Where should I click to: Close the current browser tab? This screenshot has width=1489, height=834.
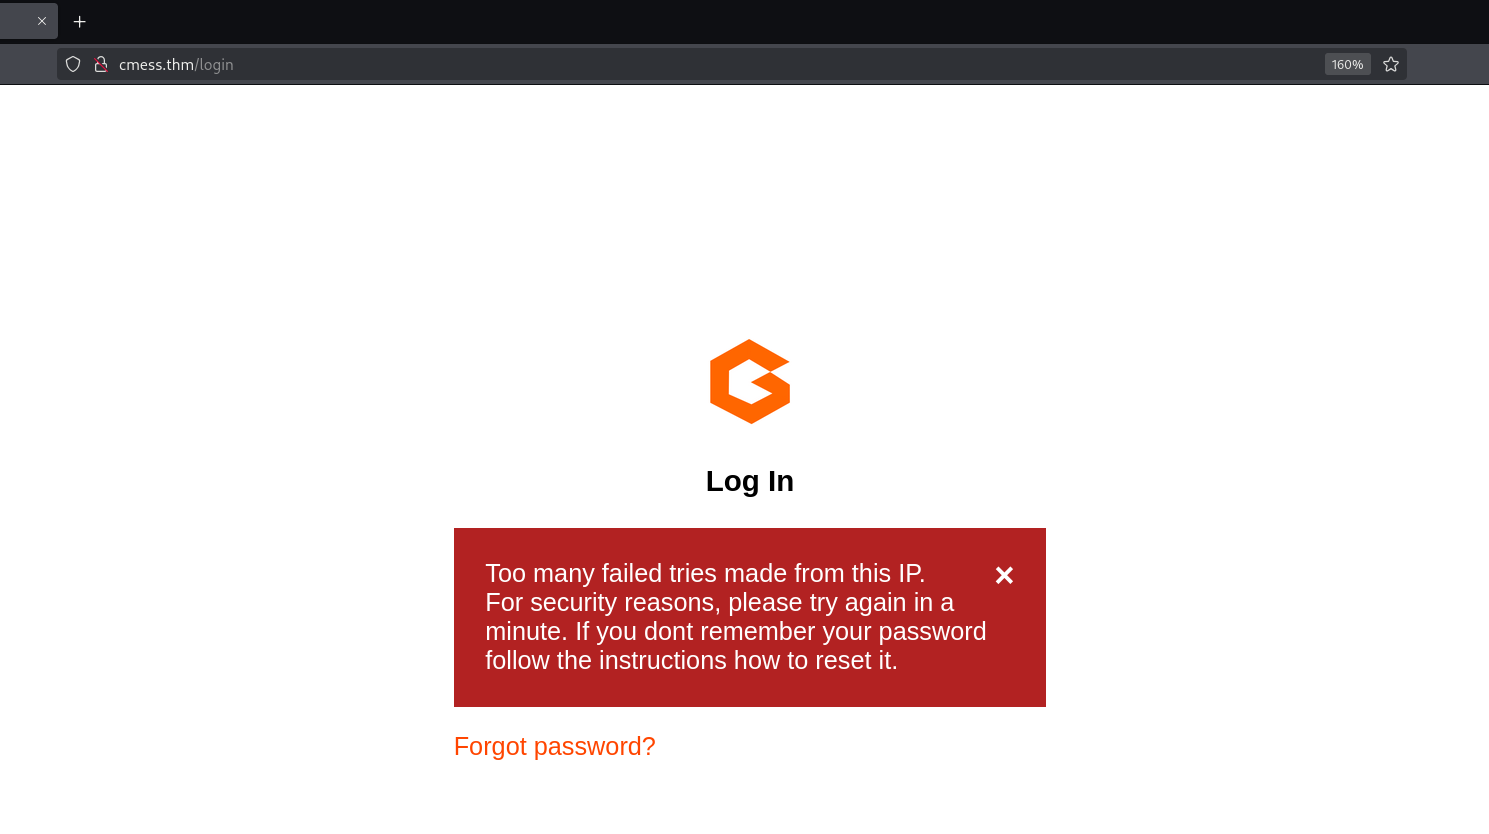(x=42, y=21)
